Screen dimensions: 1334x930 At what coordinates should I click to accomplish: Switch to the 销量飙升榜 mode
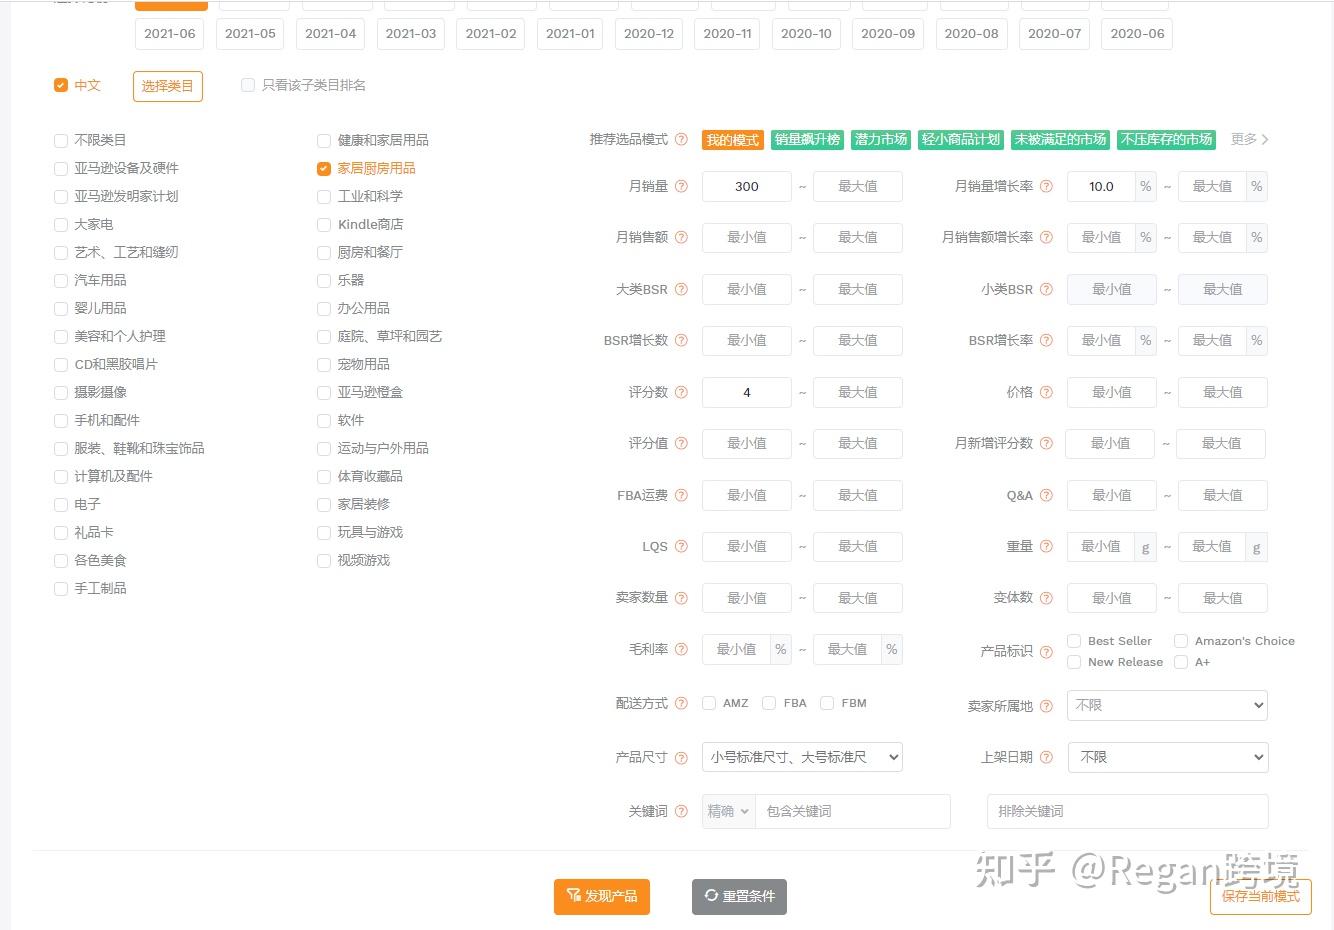pyautogui.click(x=807, y=139)
